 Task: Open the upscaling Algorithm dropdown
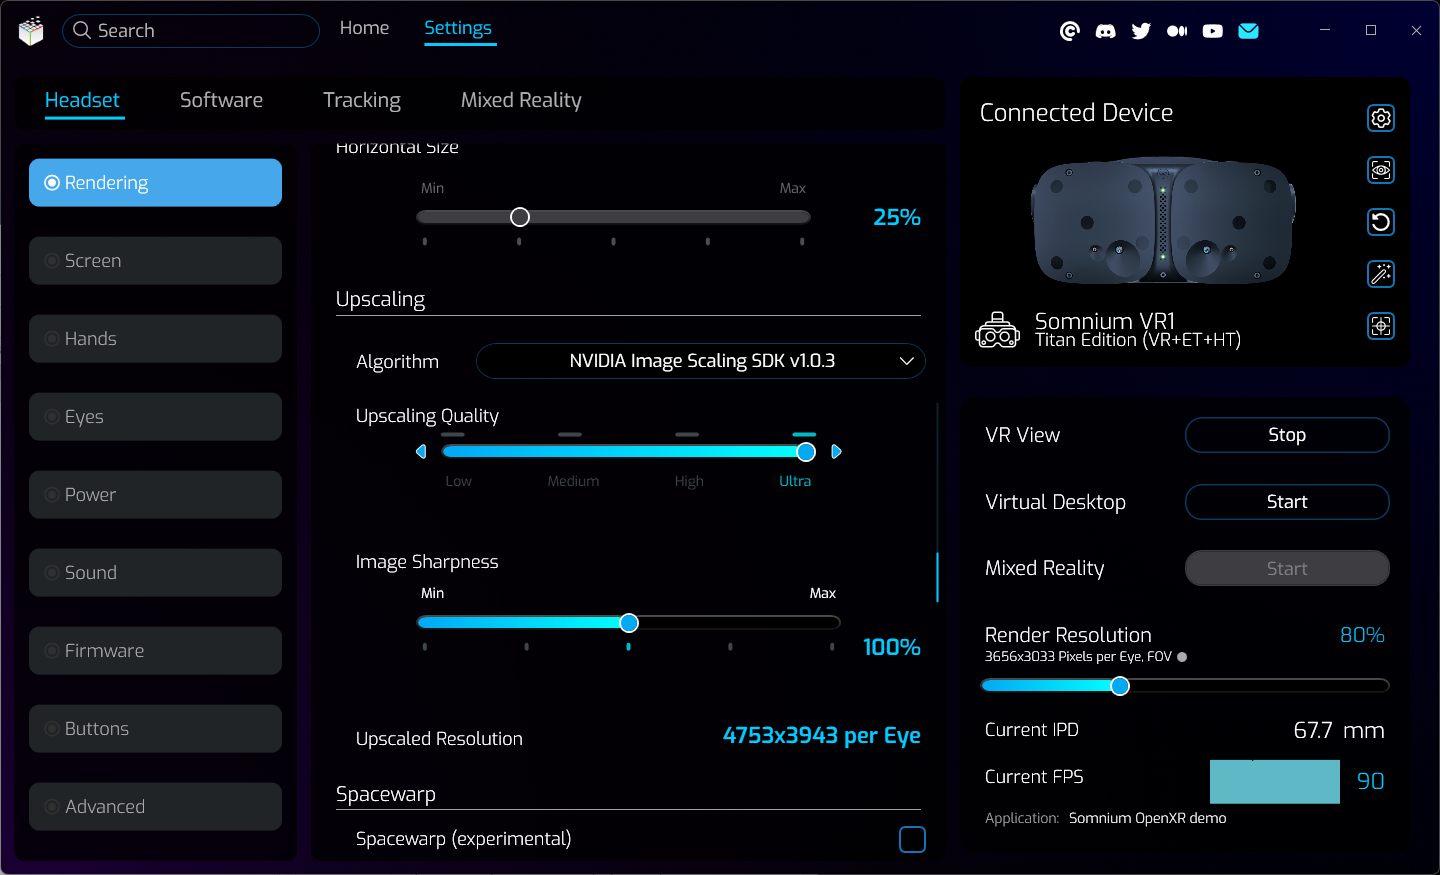(700, 361)
